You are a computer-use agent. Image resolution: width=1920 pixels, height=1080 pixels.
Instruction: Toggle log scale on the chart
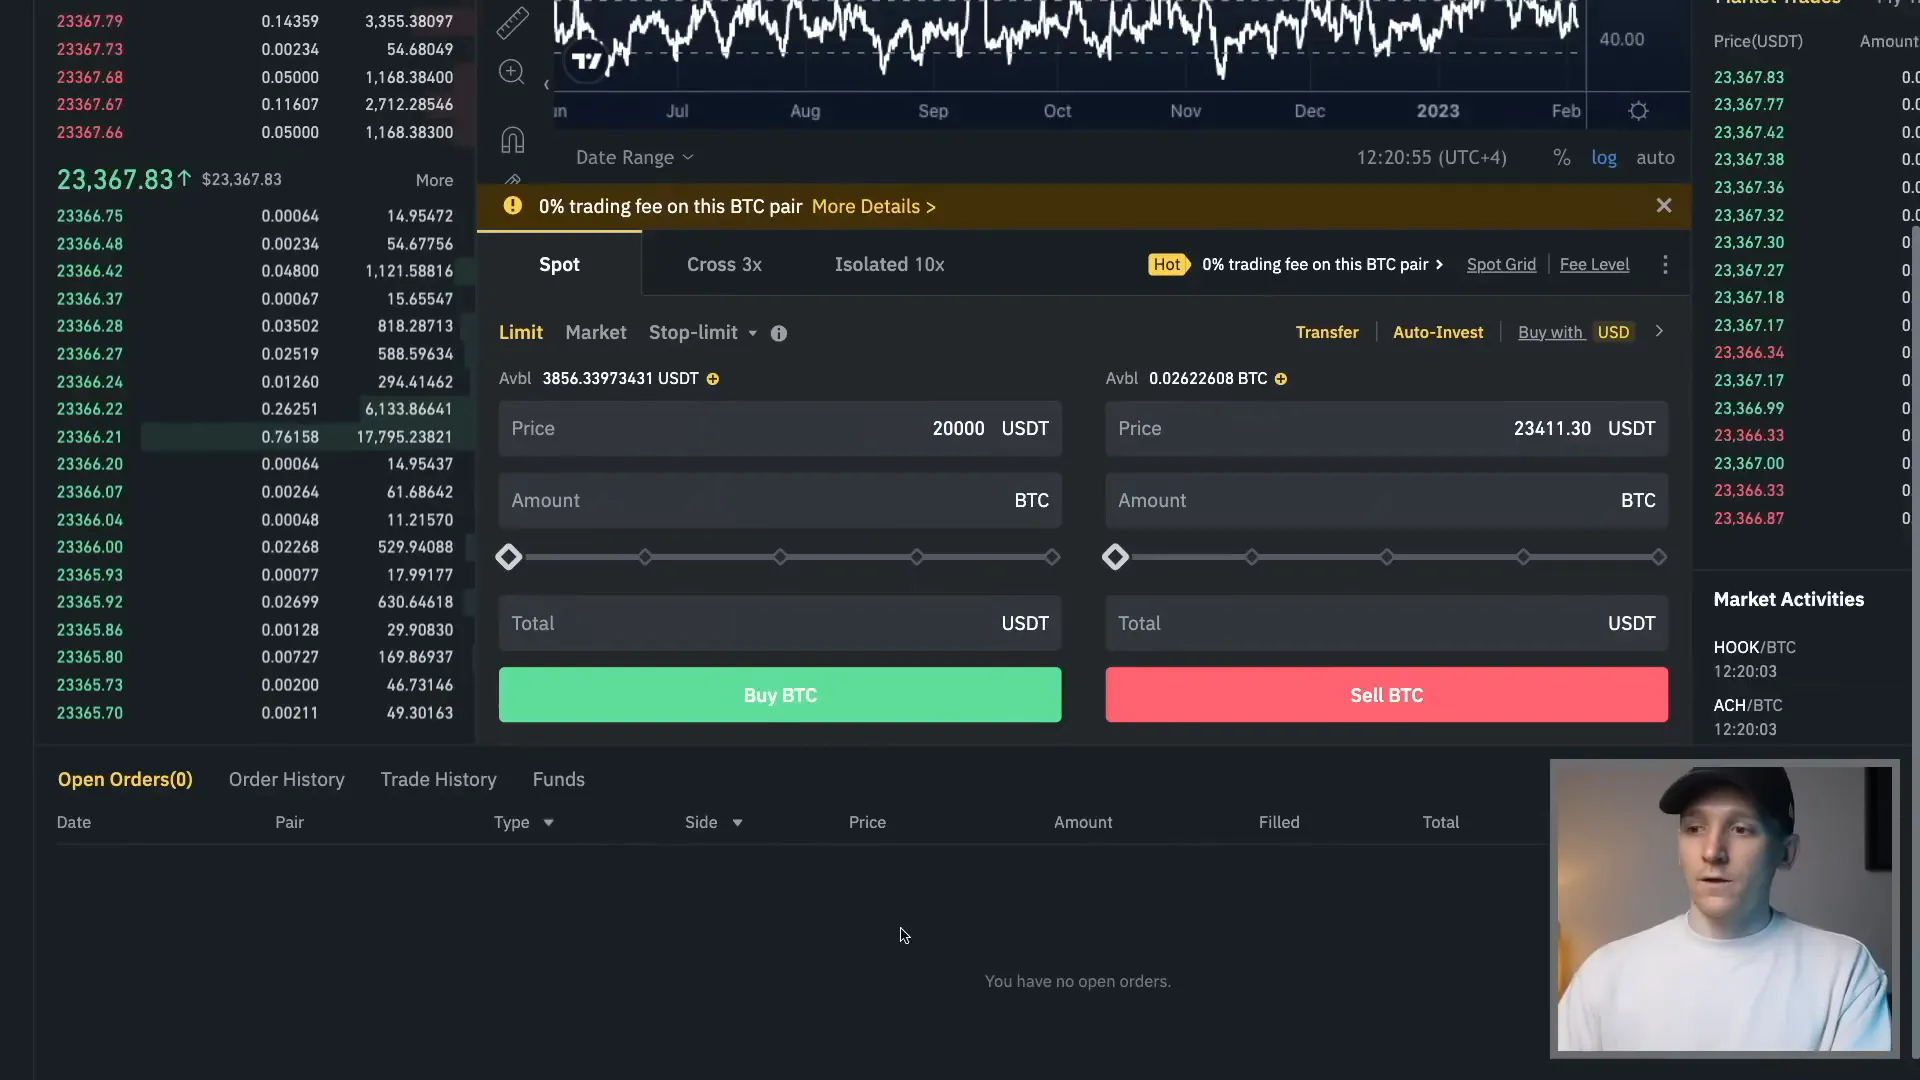[1604, 158]
